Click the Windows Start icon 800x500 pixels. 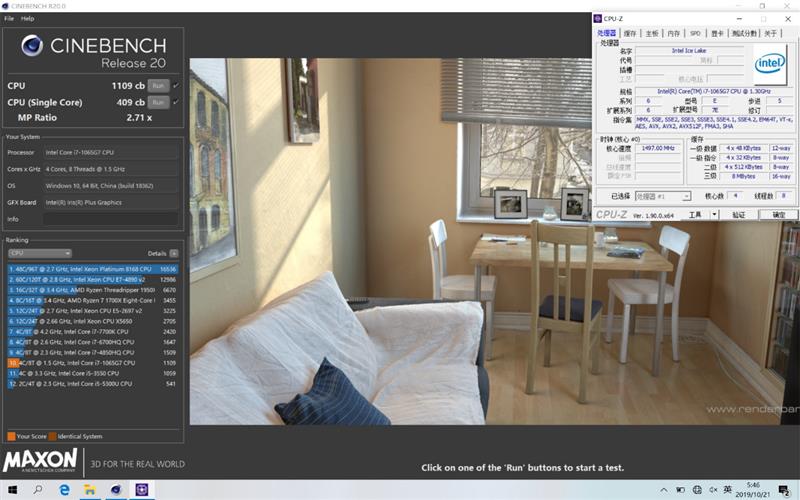click(x=11, y=489)
